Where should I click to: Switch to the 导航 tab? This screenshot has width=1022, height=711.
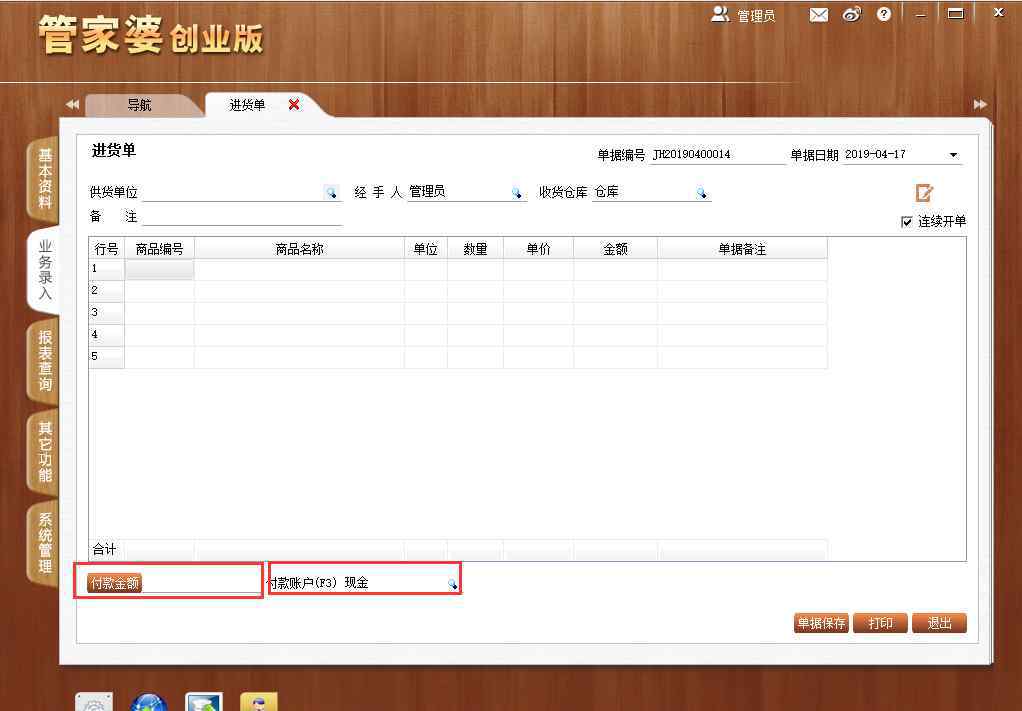139,105
